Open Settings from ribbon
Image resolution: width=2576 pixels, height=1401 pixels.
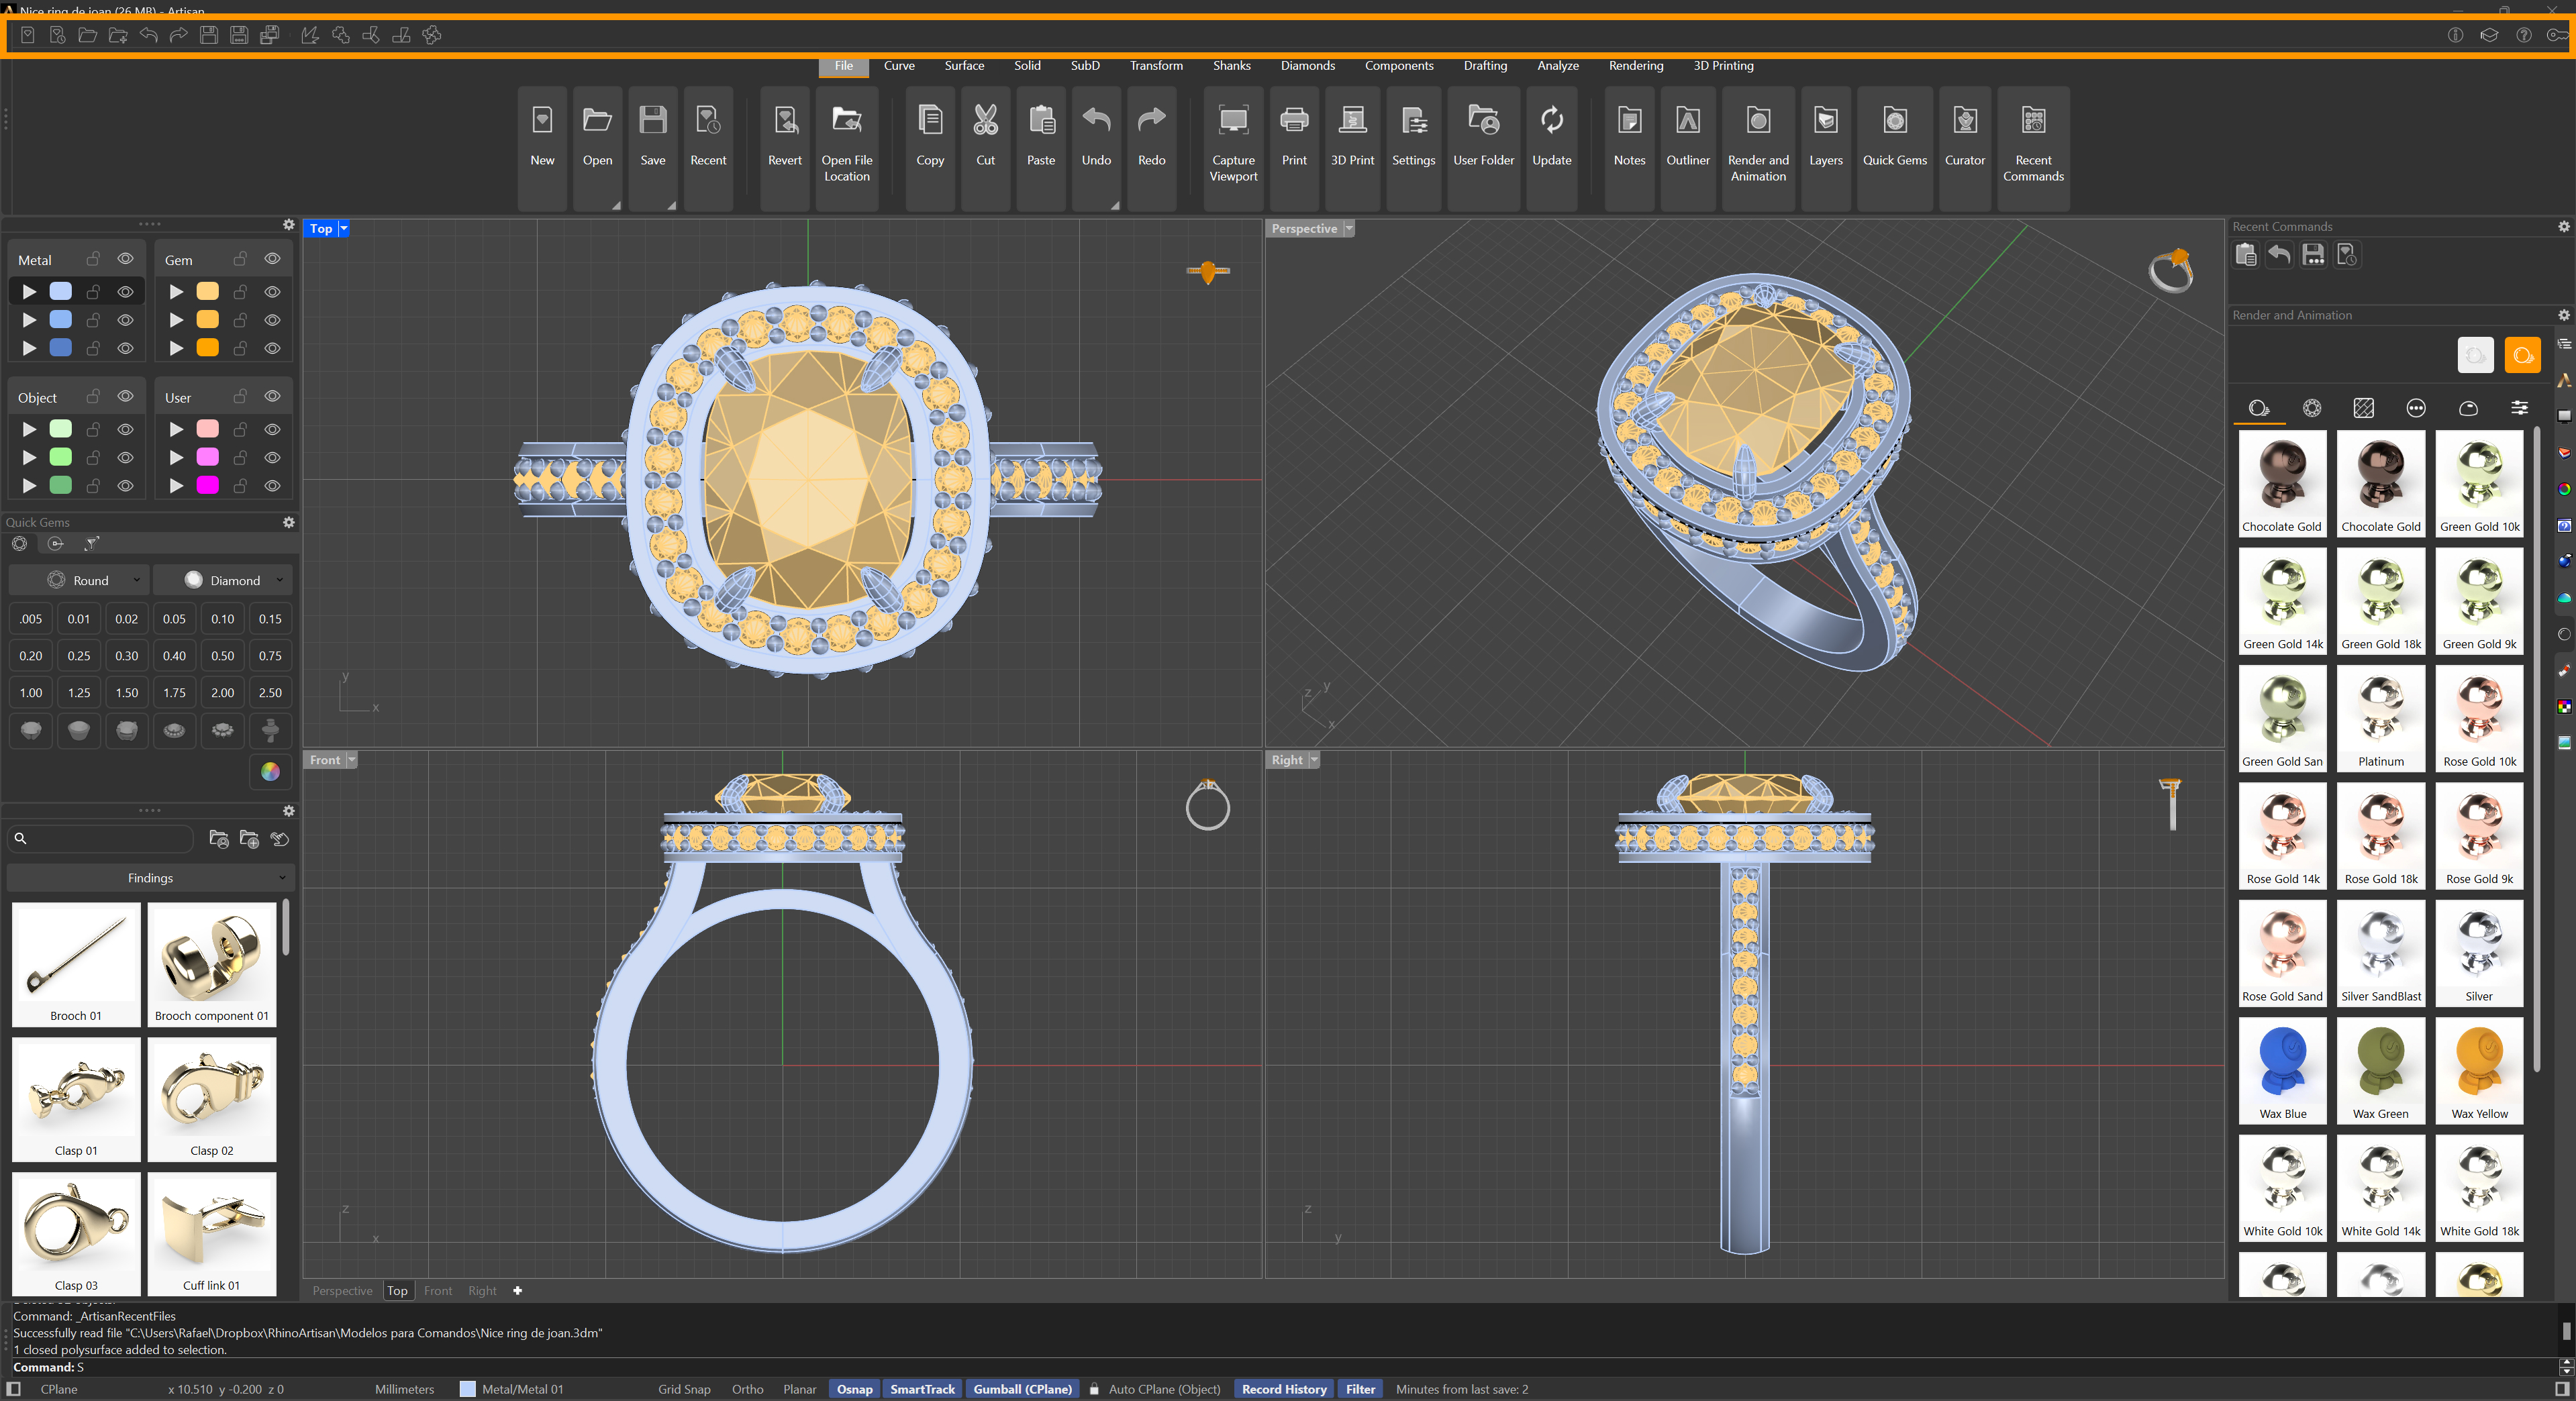(x=1413, y=121)
